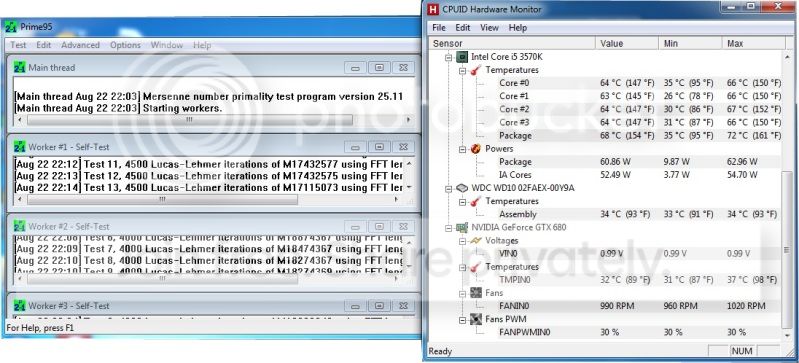Click the NVIDIA GeForce GTX 680 card icon
799x363 pixels.
click(462, 227)
